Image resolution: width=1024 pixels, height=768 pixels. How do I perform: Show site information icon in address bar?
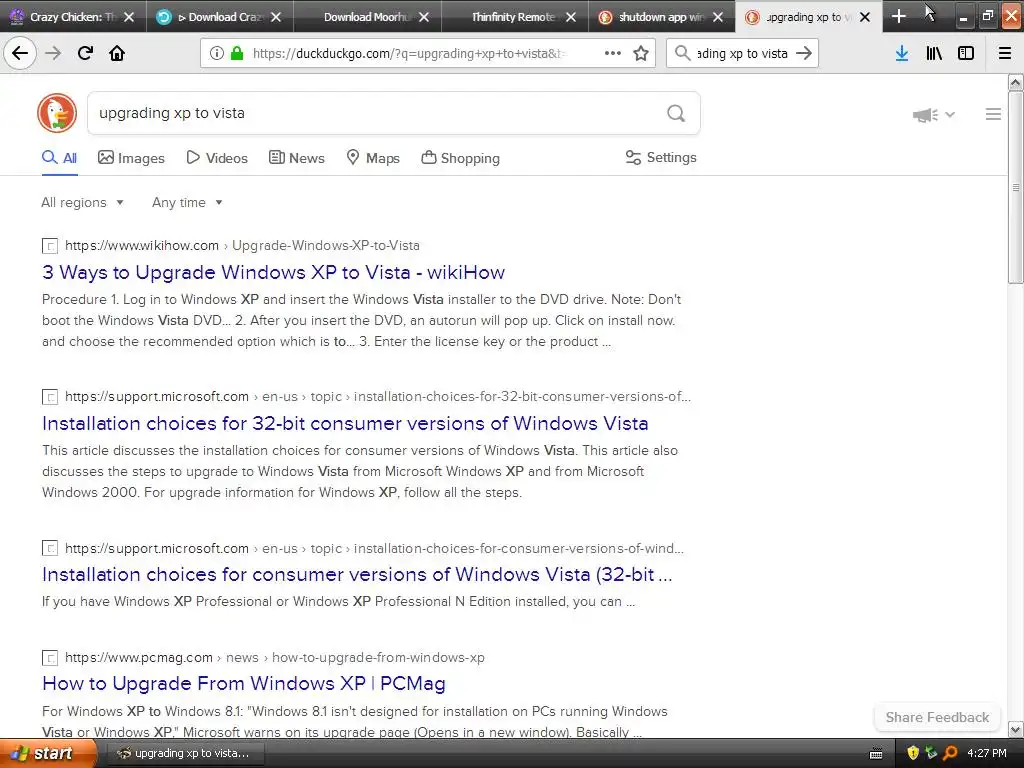click(x=217, y=54)
